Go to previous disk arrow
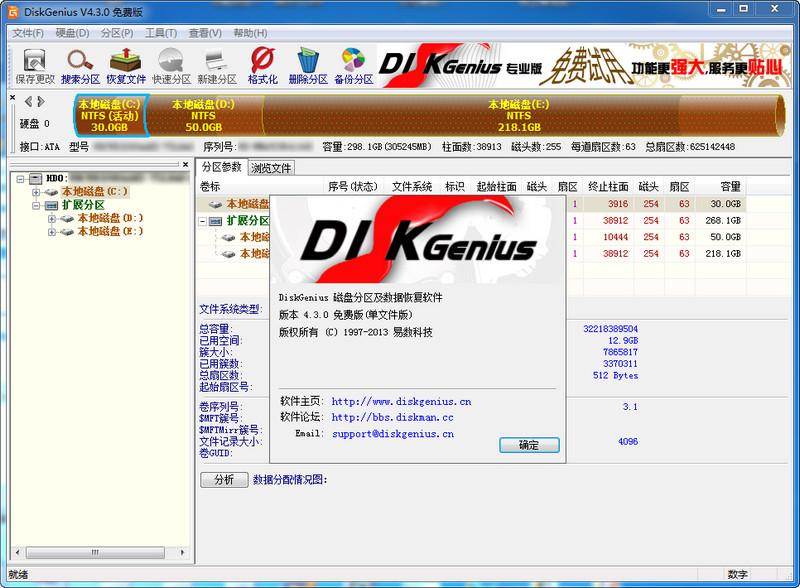800x588 pixels. point(28,102)
